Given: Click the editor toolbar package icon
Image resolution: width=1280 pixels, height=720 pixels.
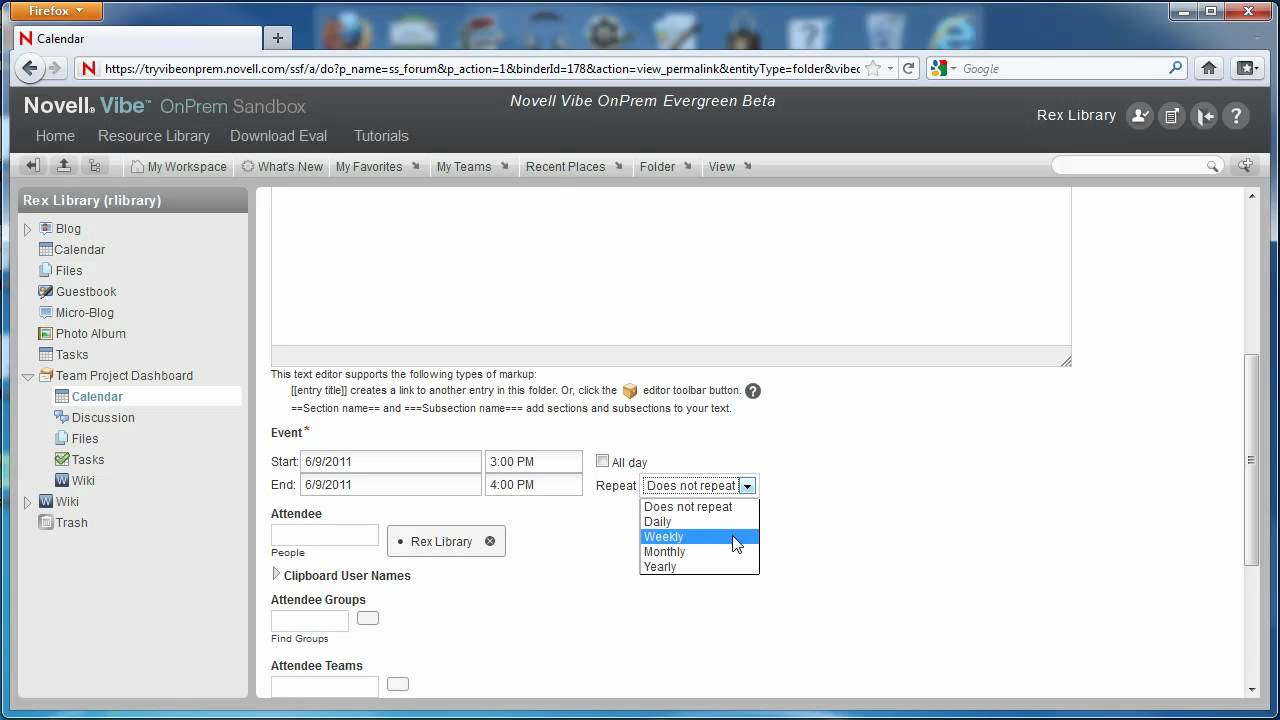Looking at the screenshot, I should tap(630, 390).
